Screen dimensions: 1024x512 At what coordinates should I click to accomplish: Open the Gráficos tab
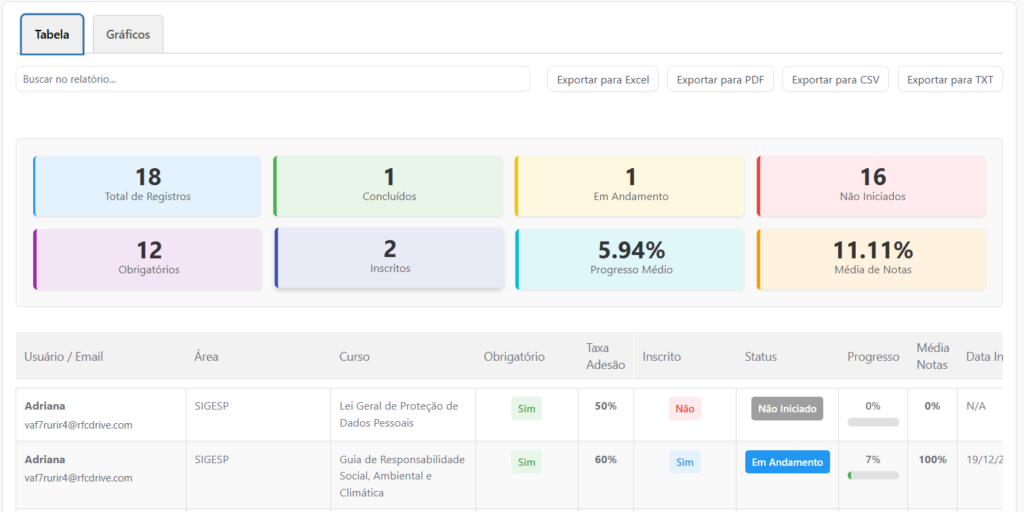coord(128,34)
